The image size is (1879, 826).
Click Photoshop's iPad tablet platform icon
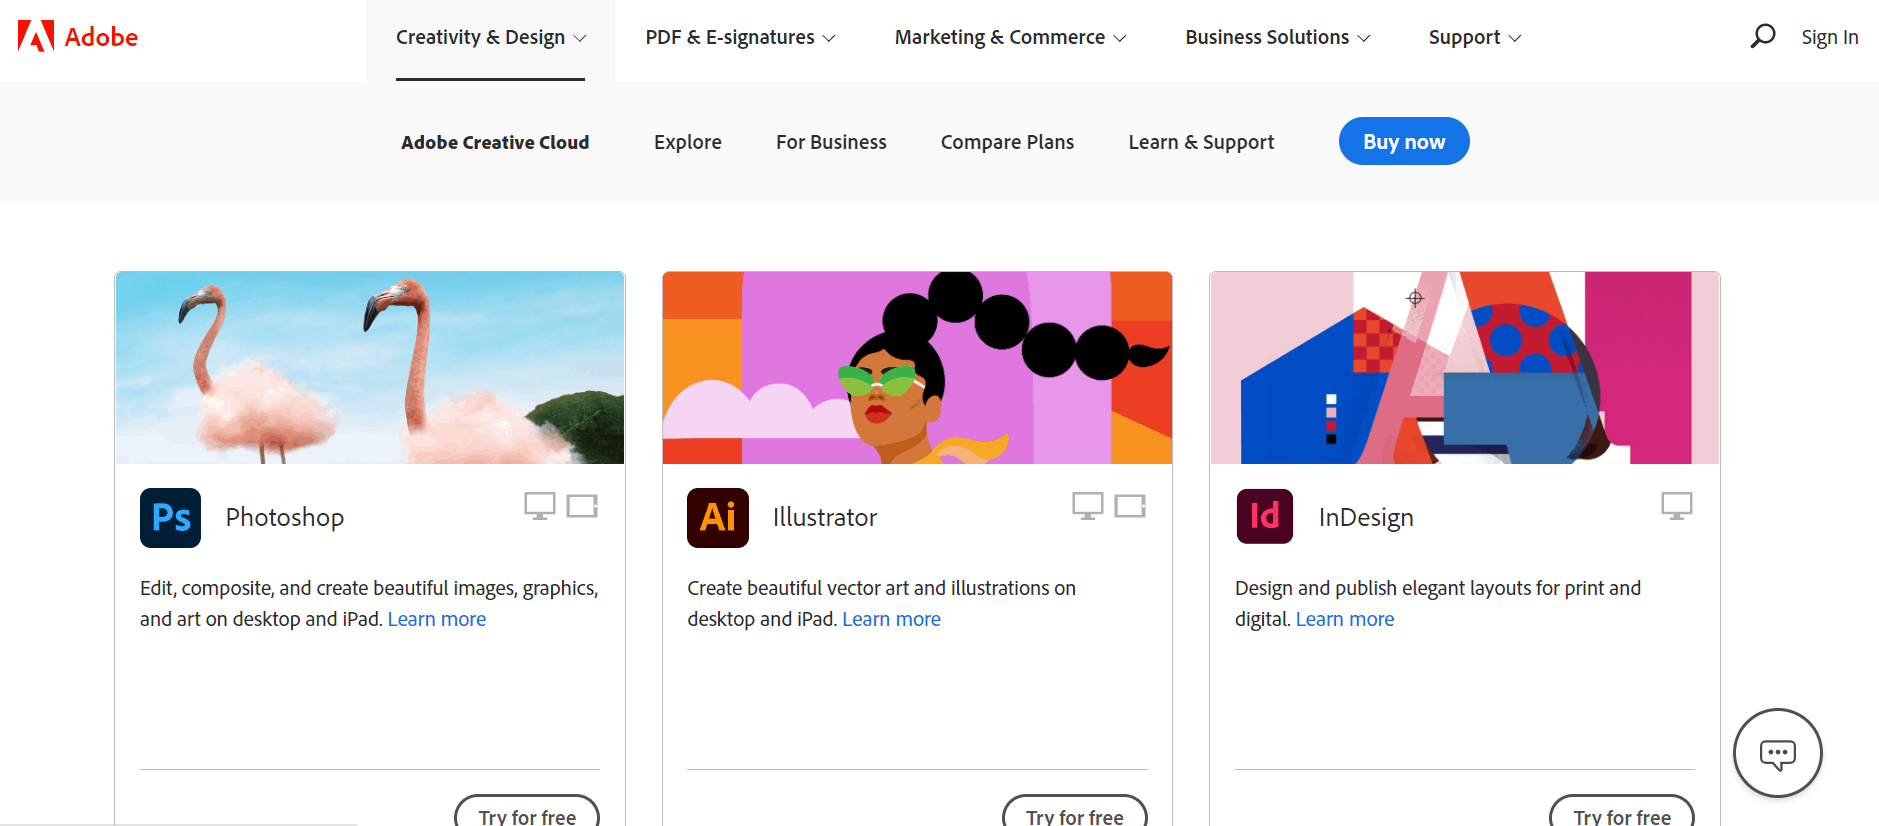coord(582,506)
